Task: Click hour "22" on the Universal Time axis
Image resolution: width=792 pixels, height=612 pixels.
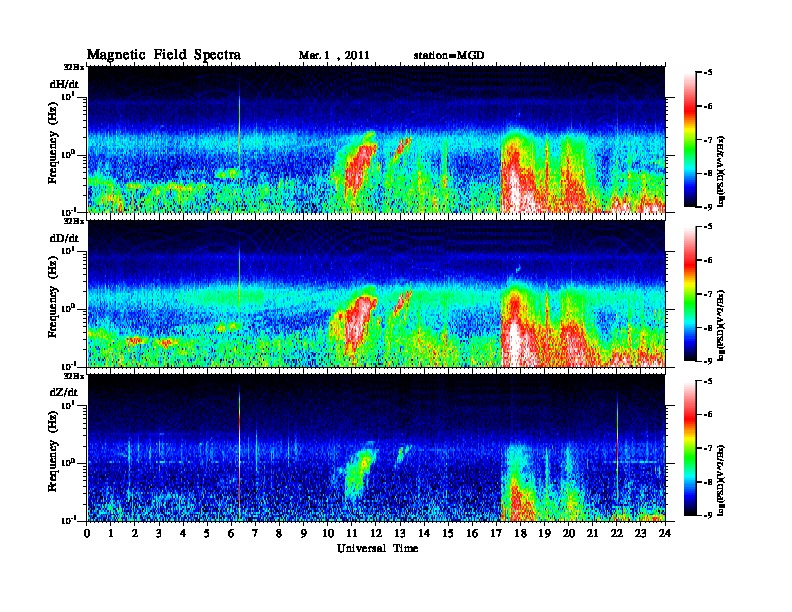Action: pyautogui.click(x=617, y=533)
